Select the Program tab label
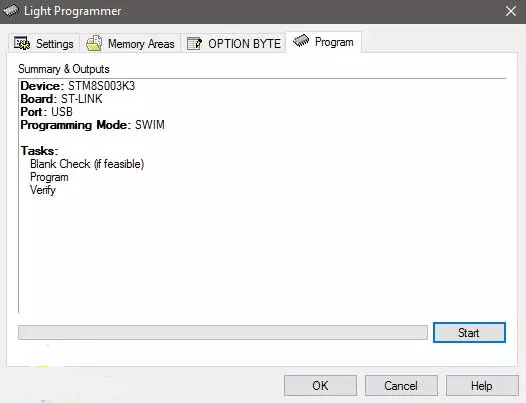 click(x=334, y=42)
